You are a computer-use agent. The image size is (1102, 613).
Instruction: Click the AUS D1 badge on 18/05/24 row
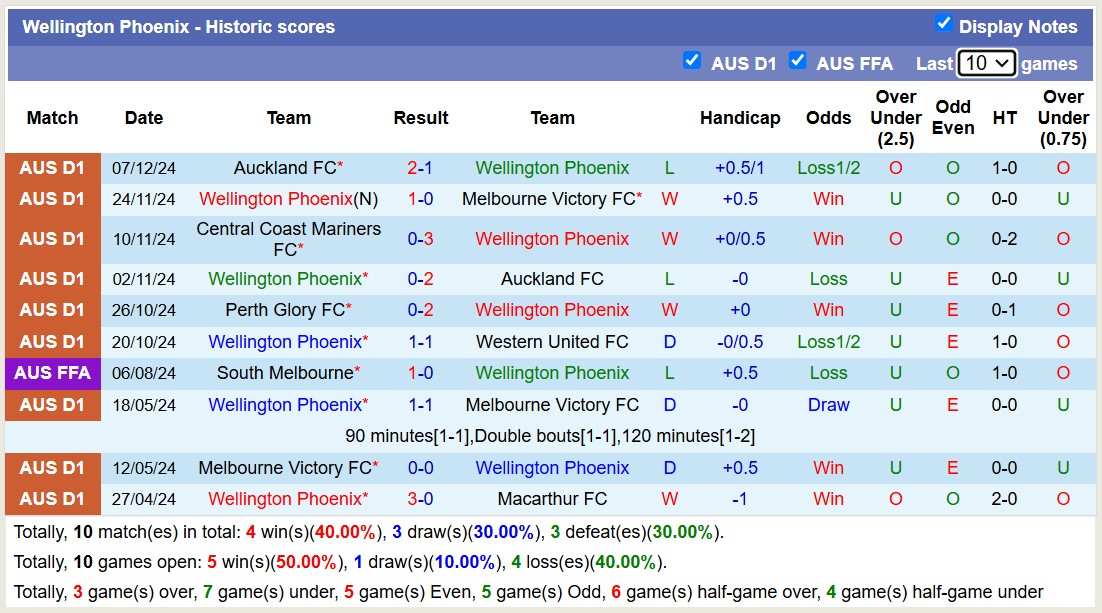(x=53, y=404)
